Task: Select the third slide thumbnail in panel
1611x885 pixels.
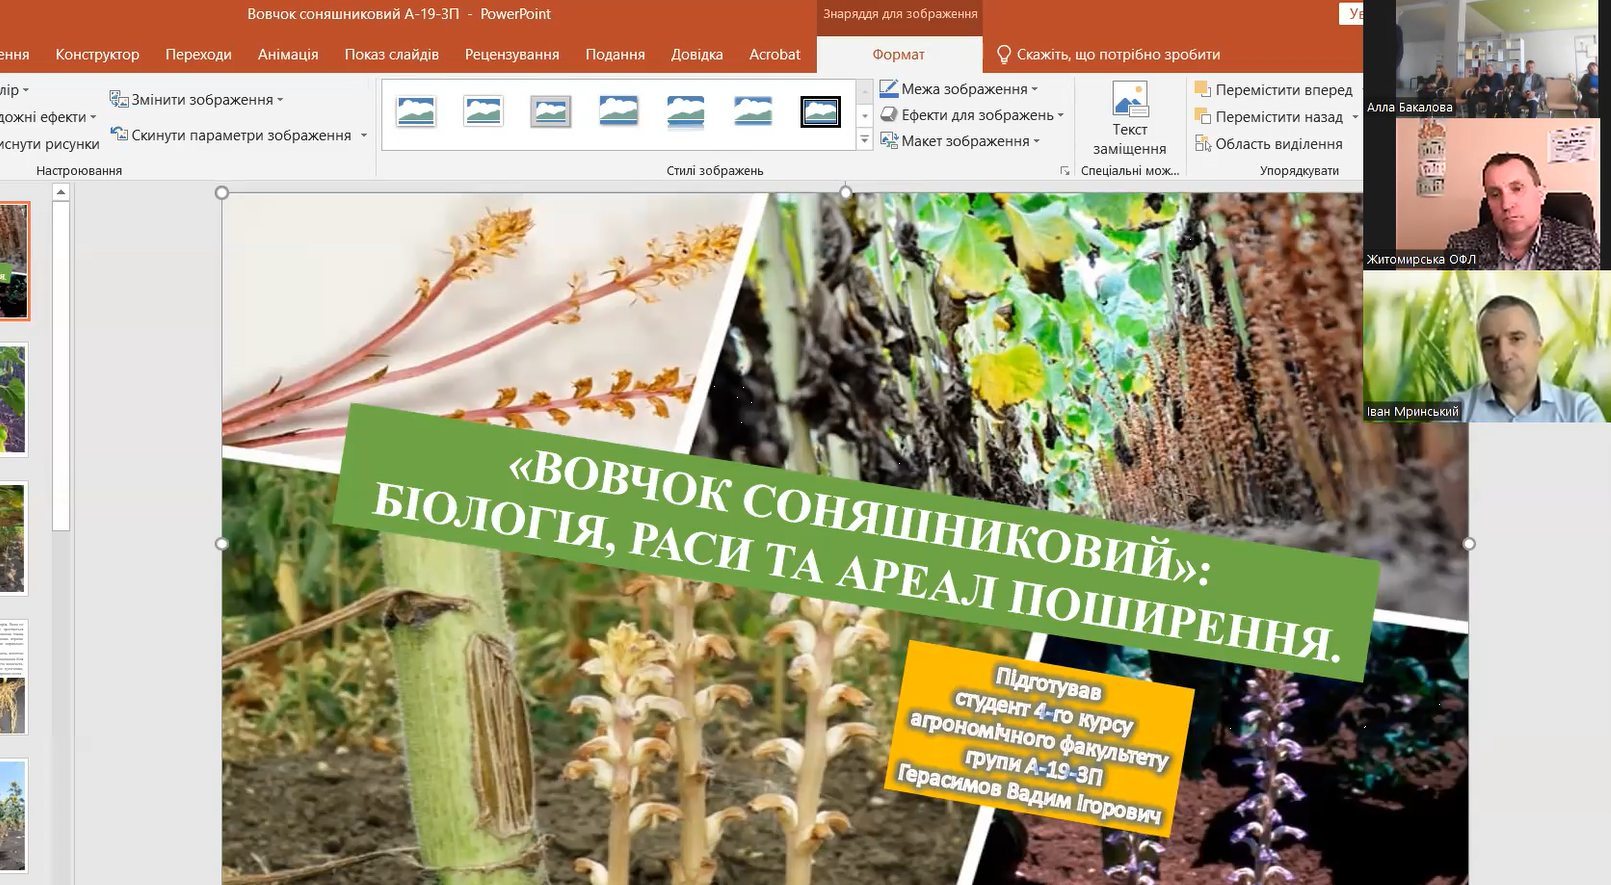Action: 13,539
